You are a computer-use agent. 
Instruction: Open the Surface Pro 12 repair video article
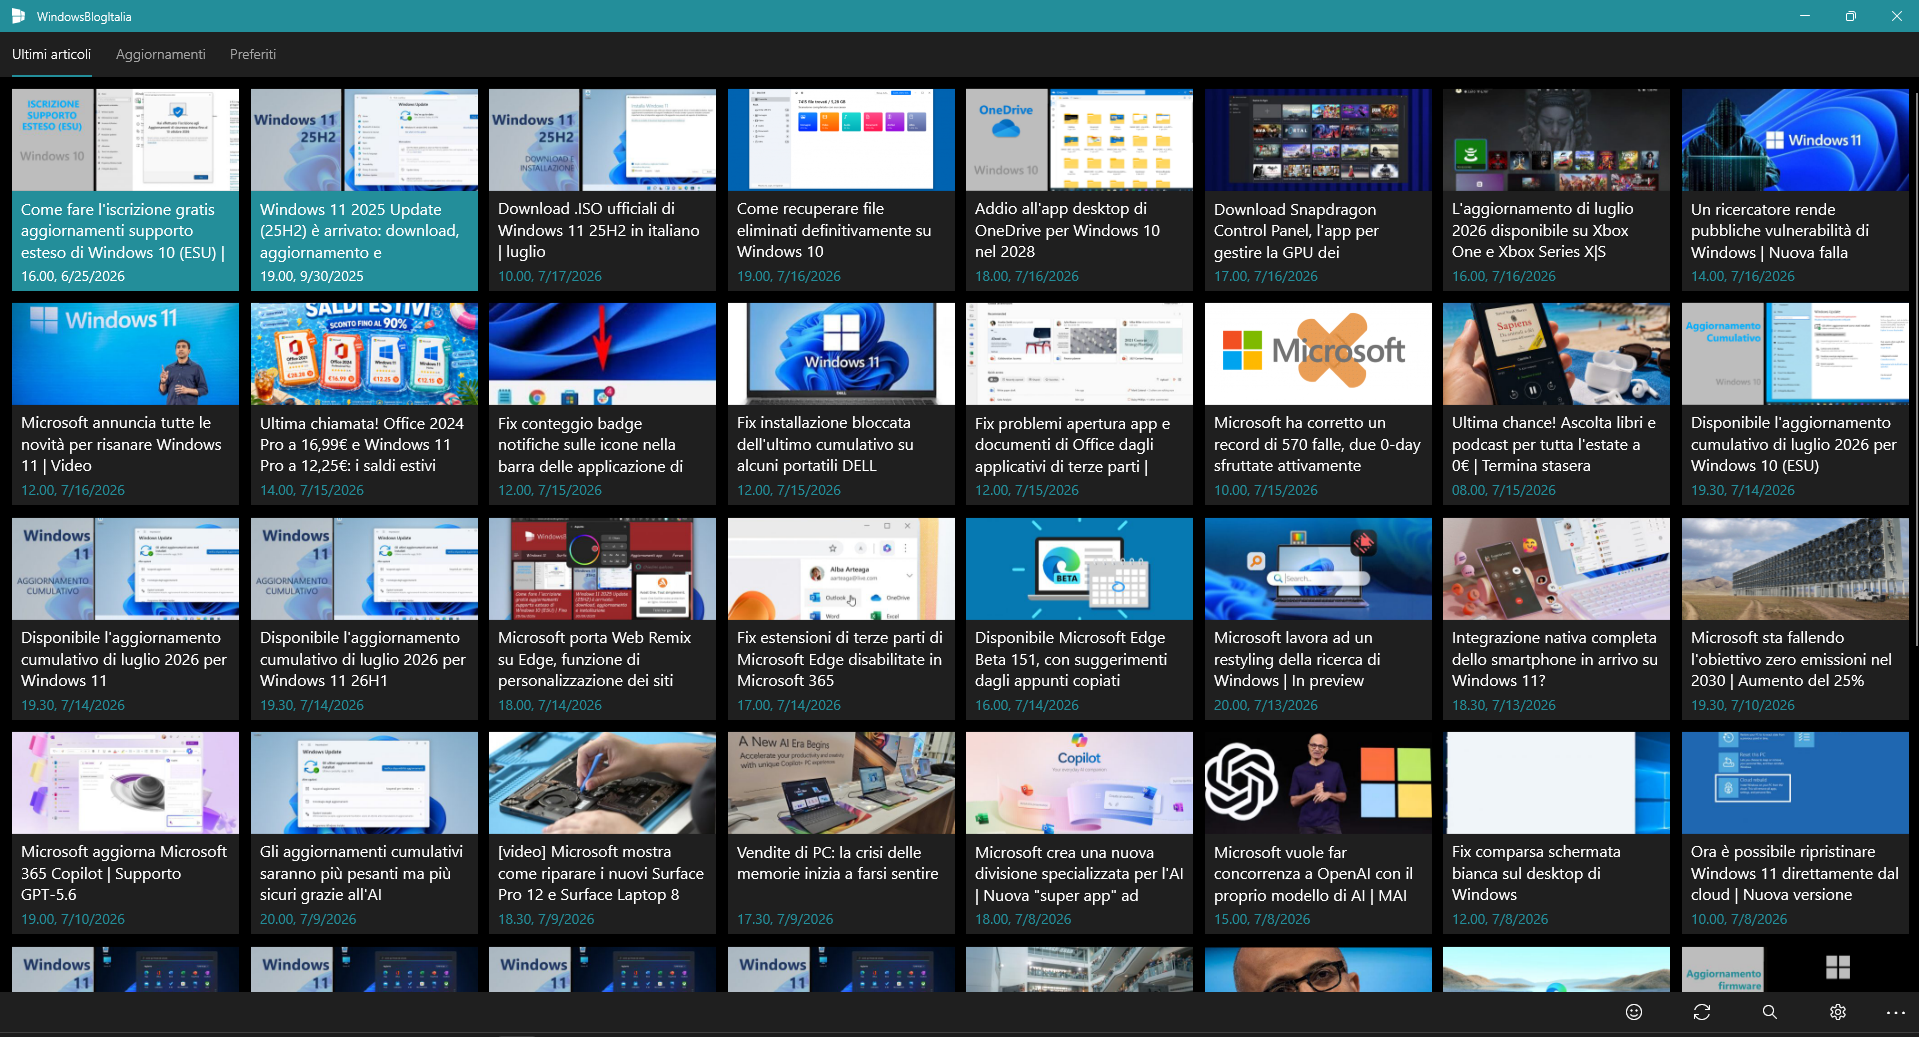(602, 833)
